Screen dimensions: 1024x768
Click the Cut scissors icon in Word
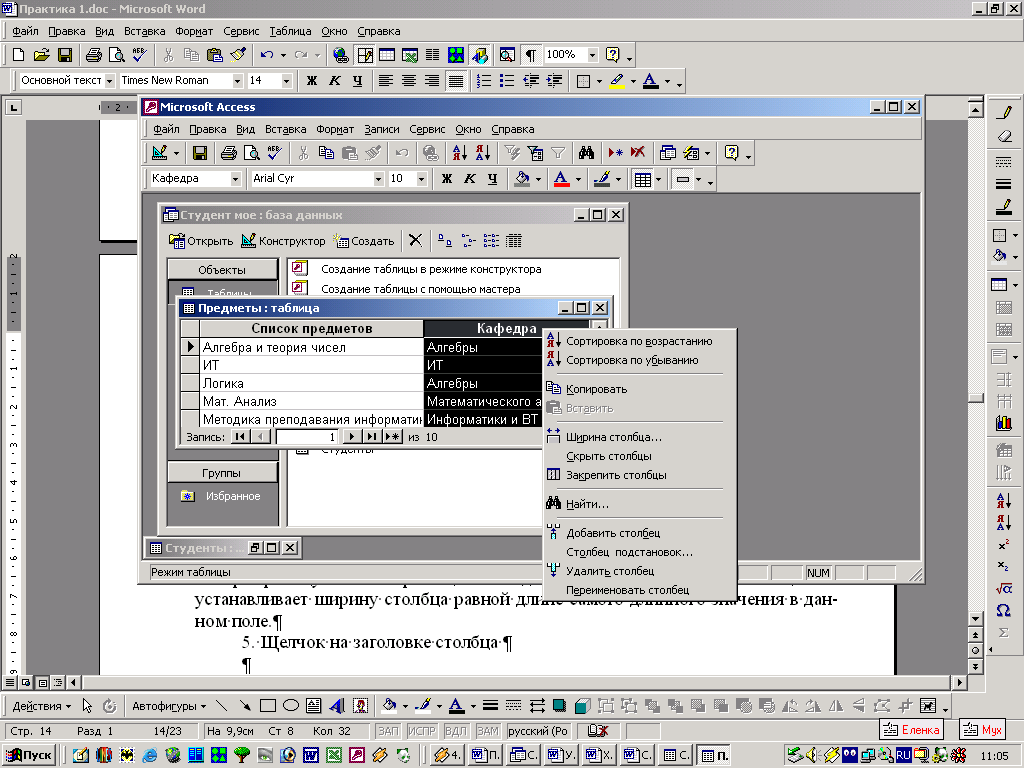(168, 55)
